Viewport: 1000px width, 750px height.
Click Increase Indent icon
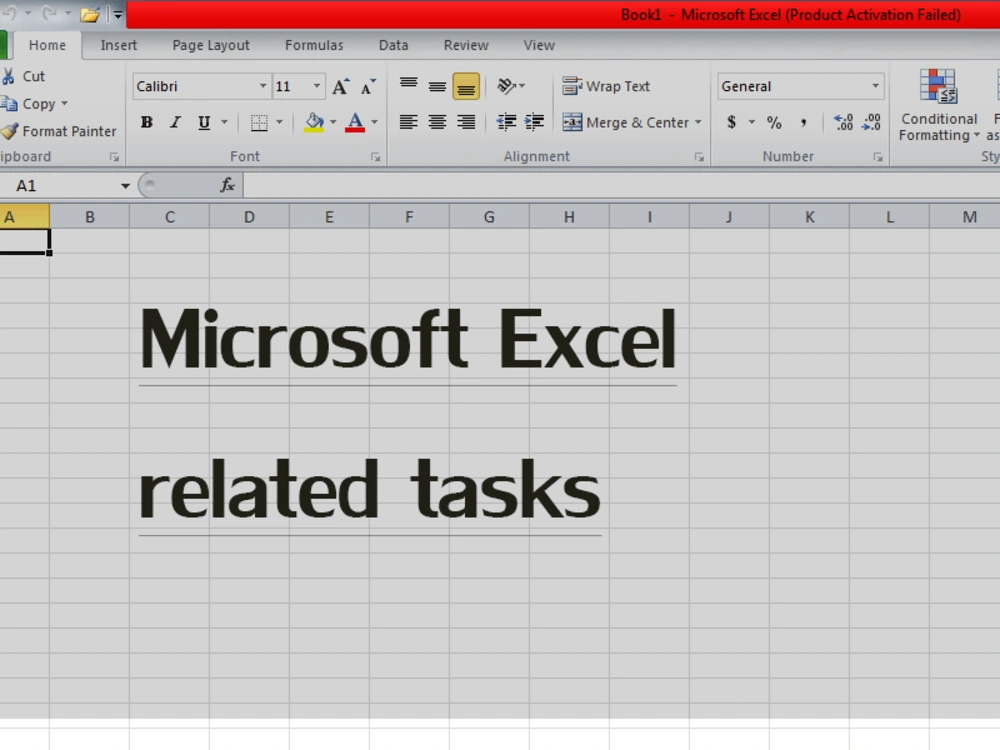pos(534,122)
